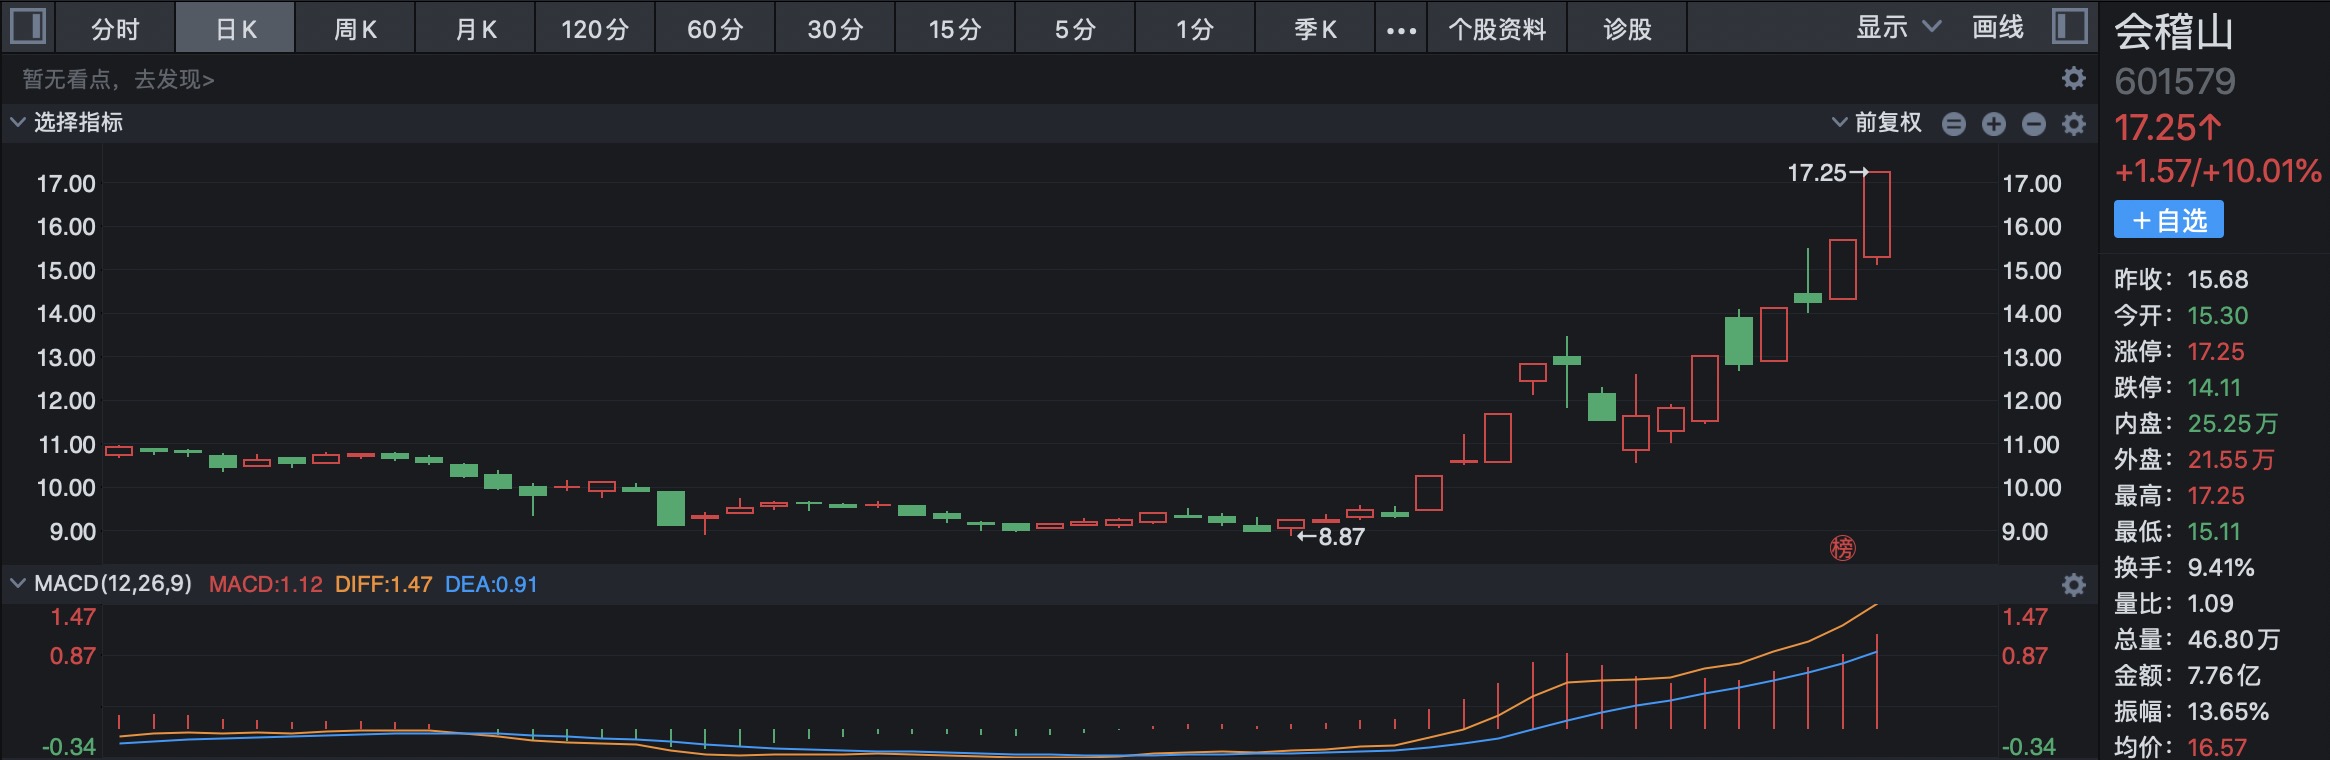This screenshot has width=2330, height=760.
Task: Click the stock code 601579
Action: pos(2174,81)
